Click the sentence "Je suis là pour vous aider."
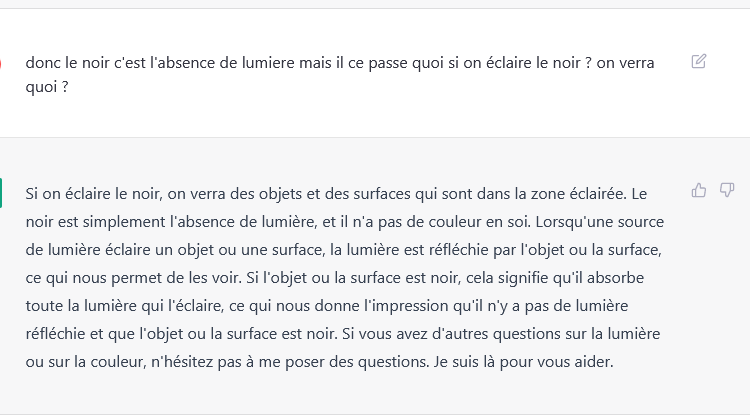The width and height of the screenshot is (750, 418). click(x=523, y=362)
